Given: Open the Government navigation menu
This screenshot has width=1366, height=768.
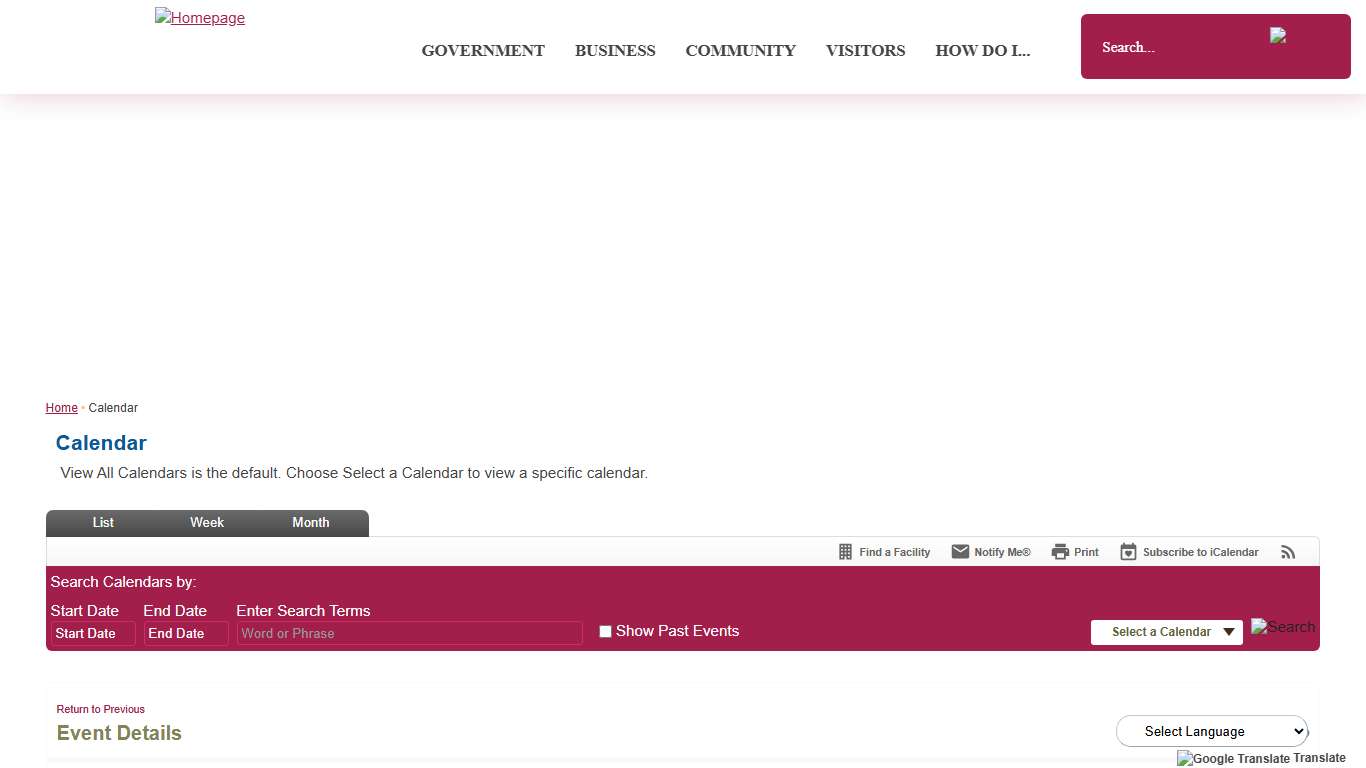Looking at the screenshot, I should click(483, 51).
